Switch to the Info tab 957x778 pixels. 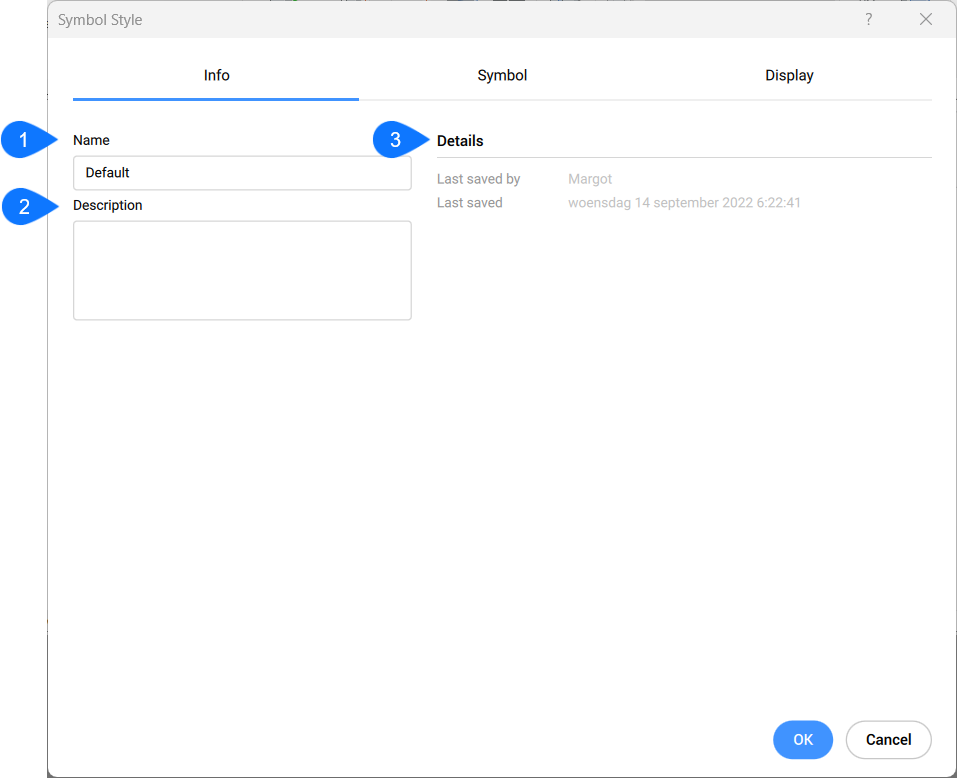(216, 76)
